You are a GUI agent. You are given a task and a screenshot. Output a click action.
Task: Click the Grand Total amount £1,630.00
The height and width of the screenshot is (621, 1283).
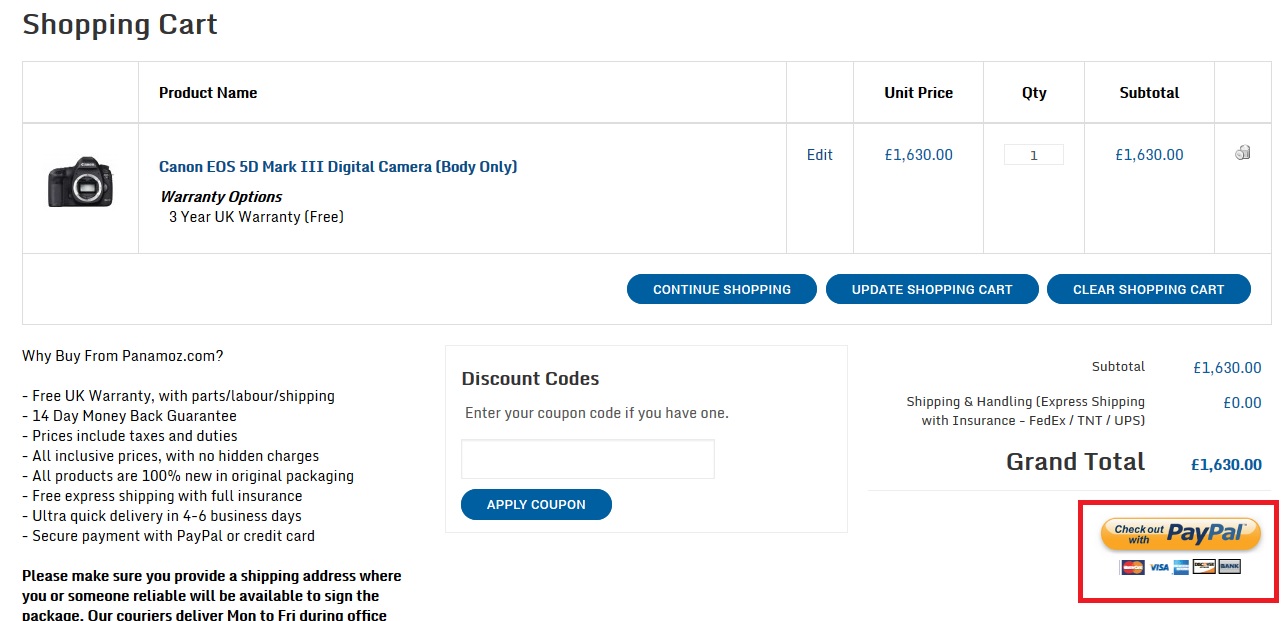(x=1226, y=465)
